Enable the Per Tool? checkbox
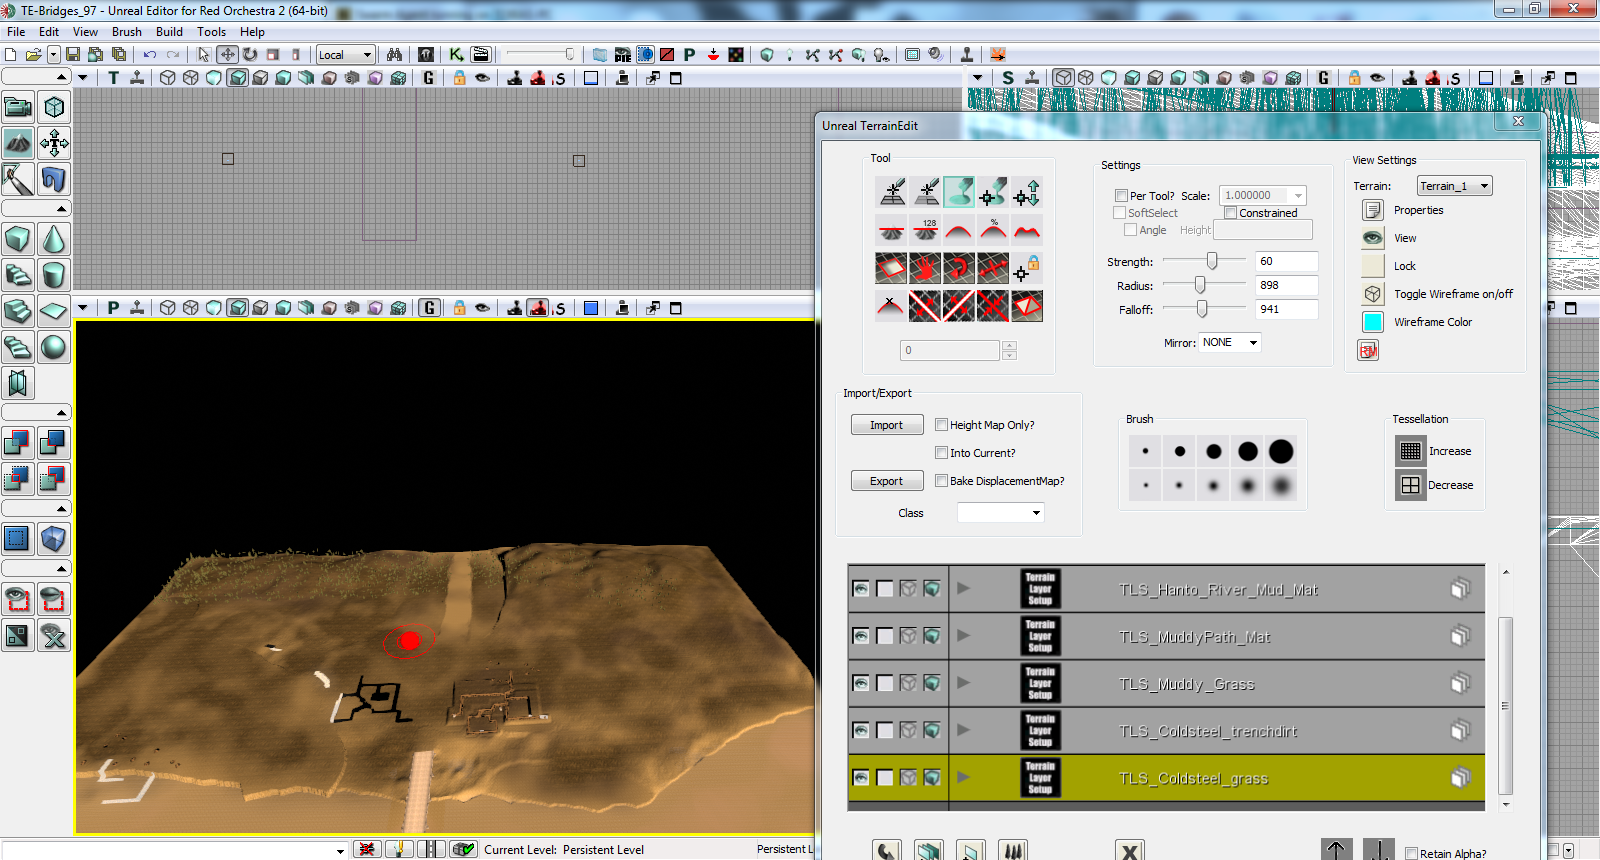The width and height of the screenshot is (1600, 860). click(1121, 196)
